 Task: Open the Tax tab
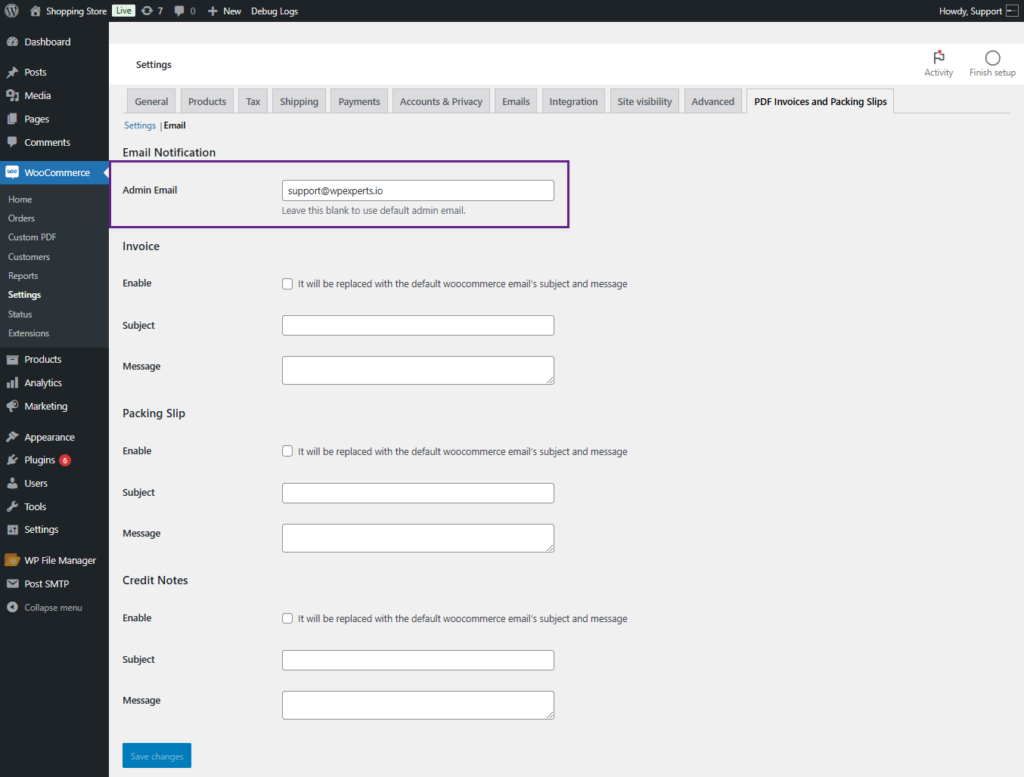coord(253,101)
